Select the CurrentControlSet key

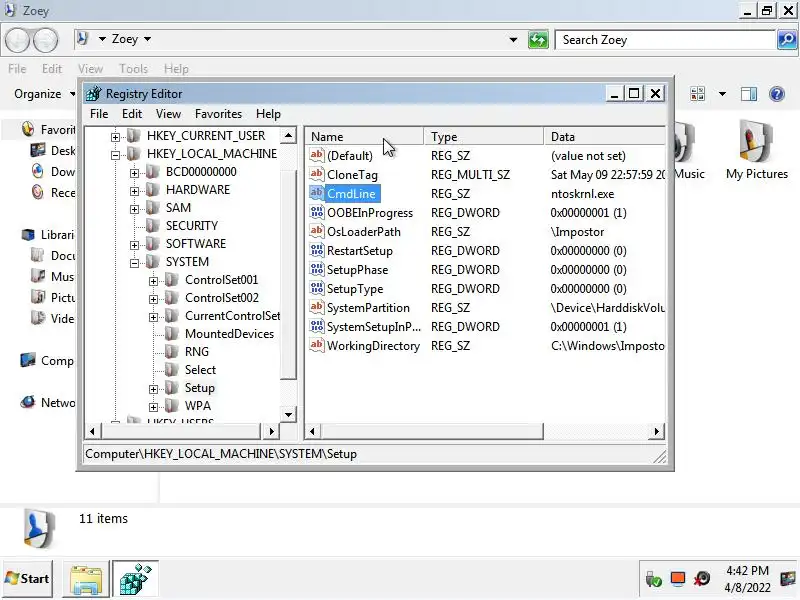(x=232, y=316)
